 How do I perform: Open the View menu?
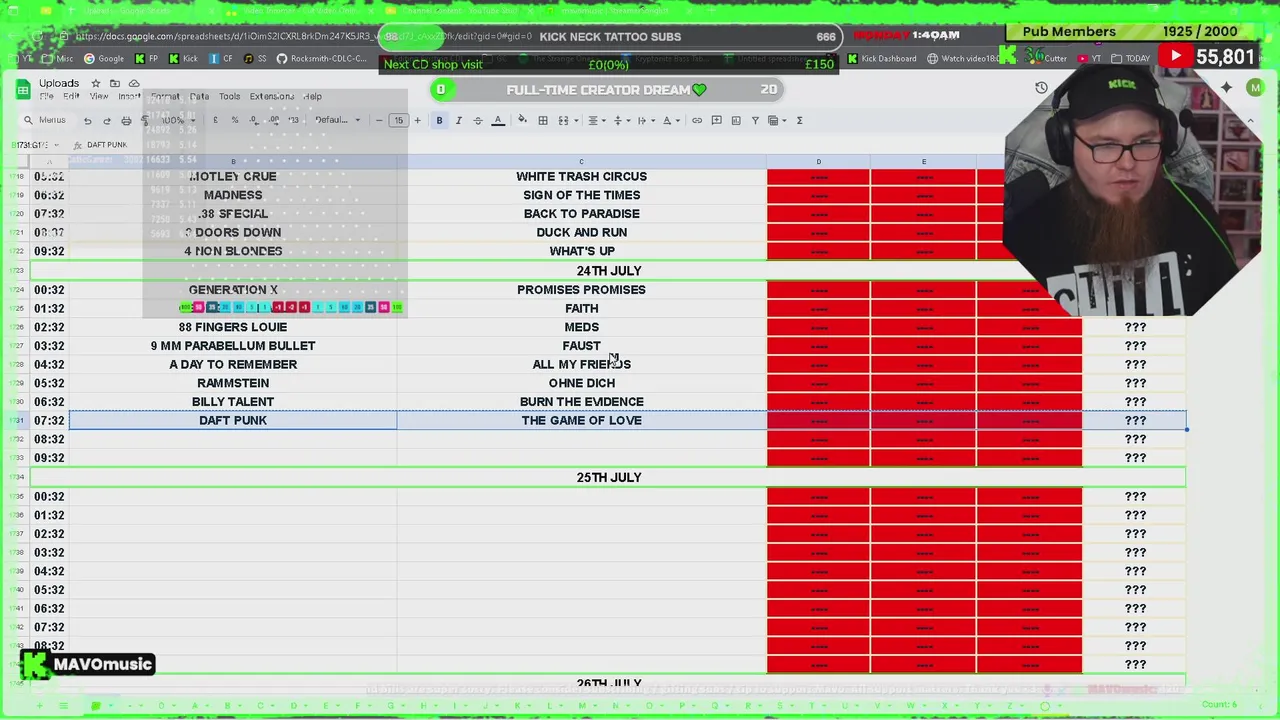(99, 97)
